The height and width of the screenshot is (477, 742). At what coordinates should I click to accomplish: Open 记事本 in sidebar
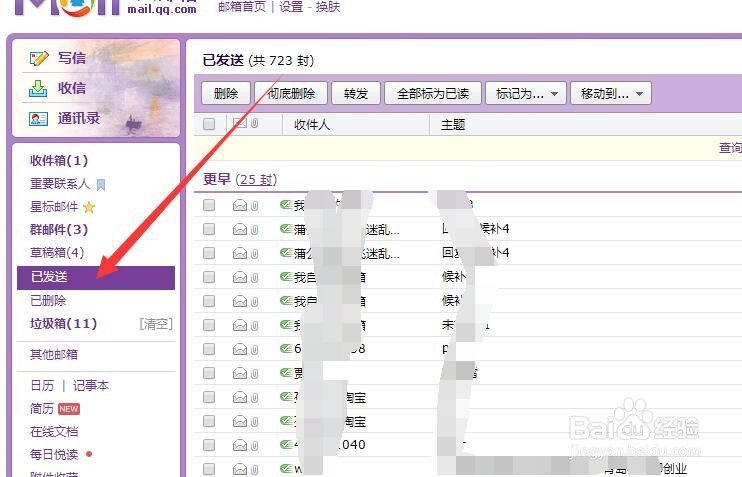coord(91,386)
